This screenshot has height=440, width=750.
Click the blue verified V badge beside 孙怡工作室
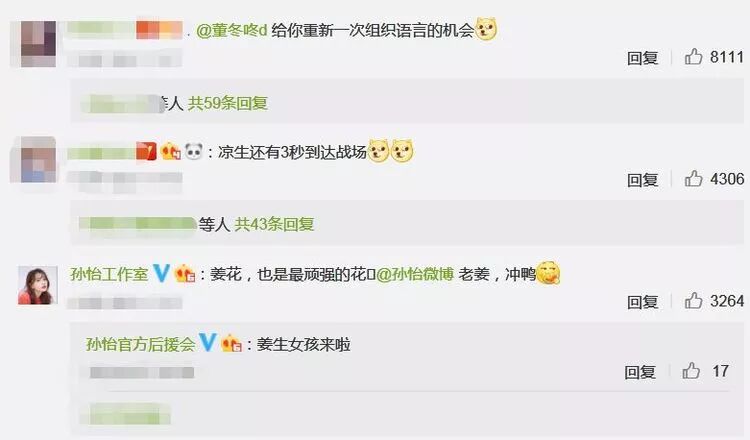point(161,274)
